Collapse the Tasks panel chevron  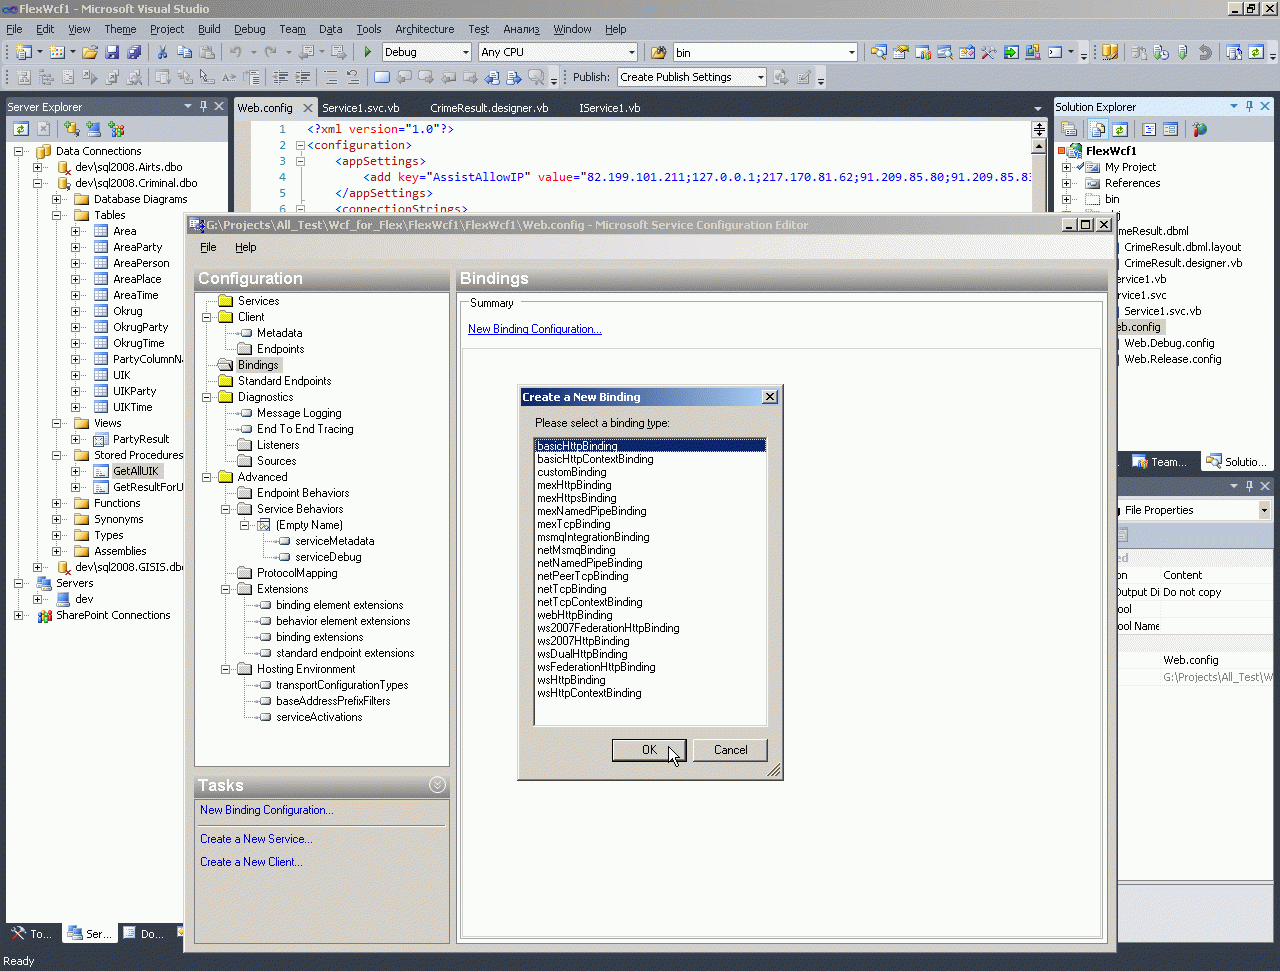tap(437, 785)
